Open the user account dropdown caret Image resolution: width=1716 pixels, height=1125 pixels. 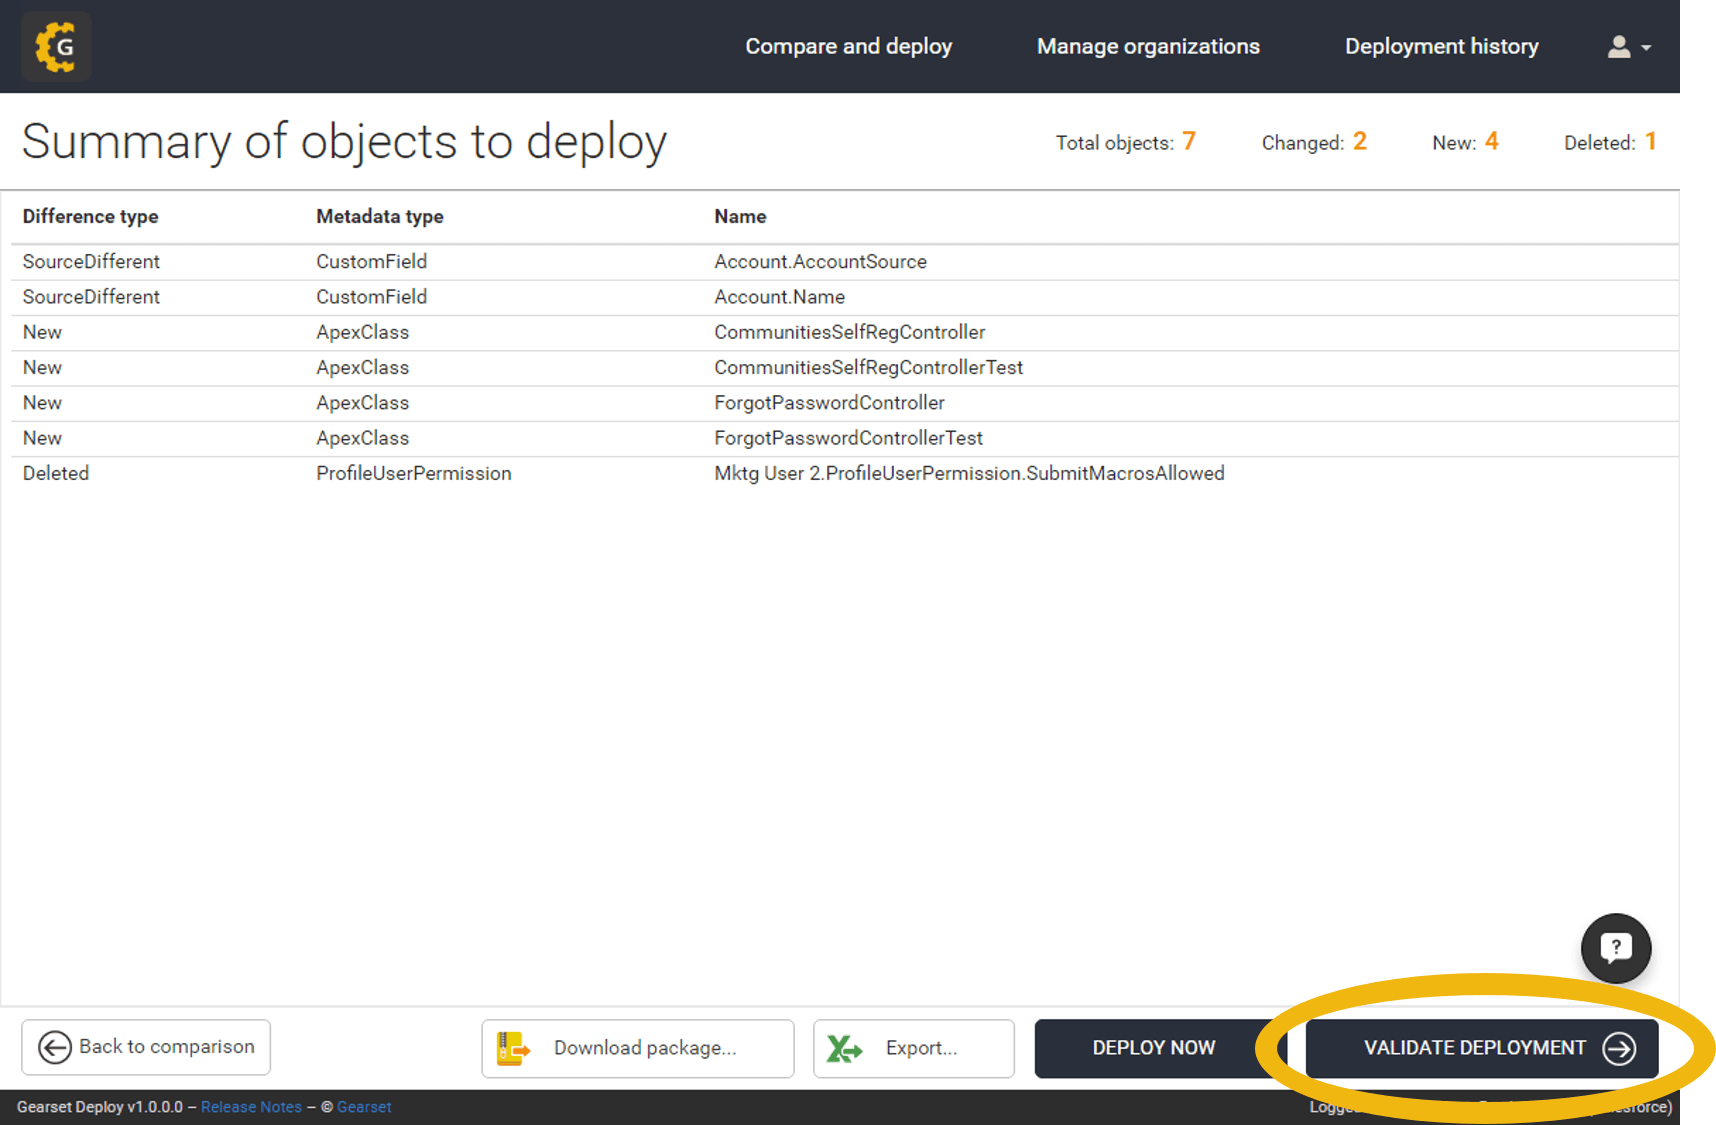(1646, 48)
